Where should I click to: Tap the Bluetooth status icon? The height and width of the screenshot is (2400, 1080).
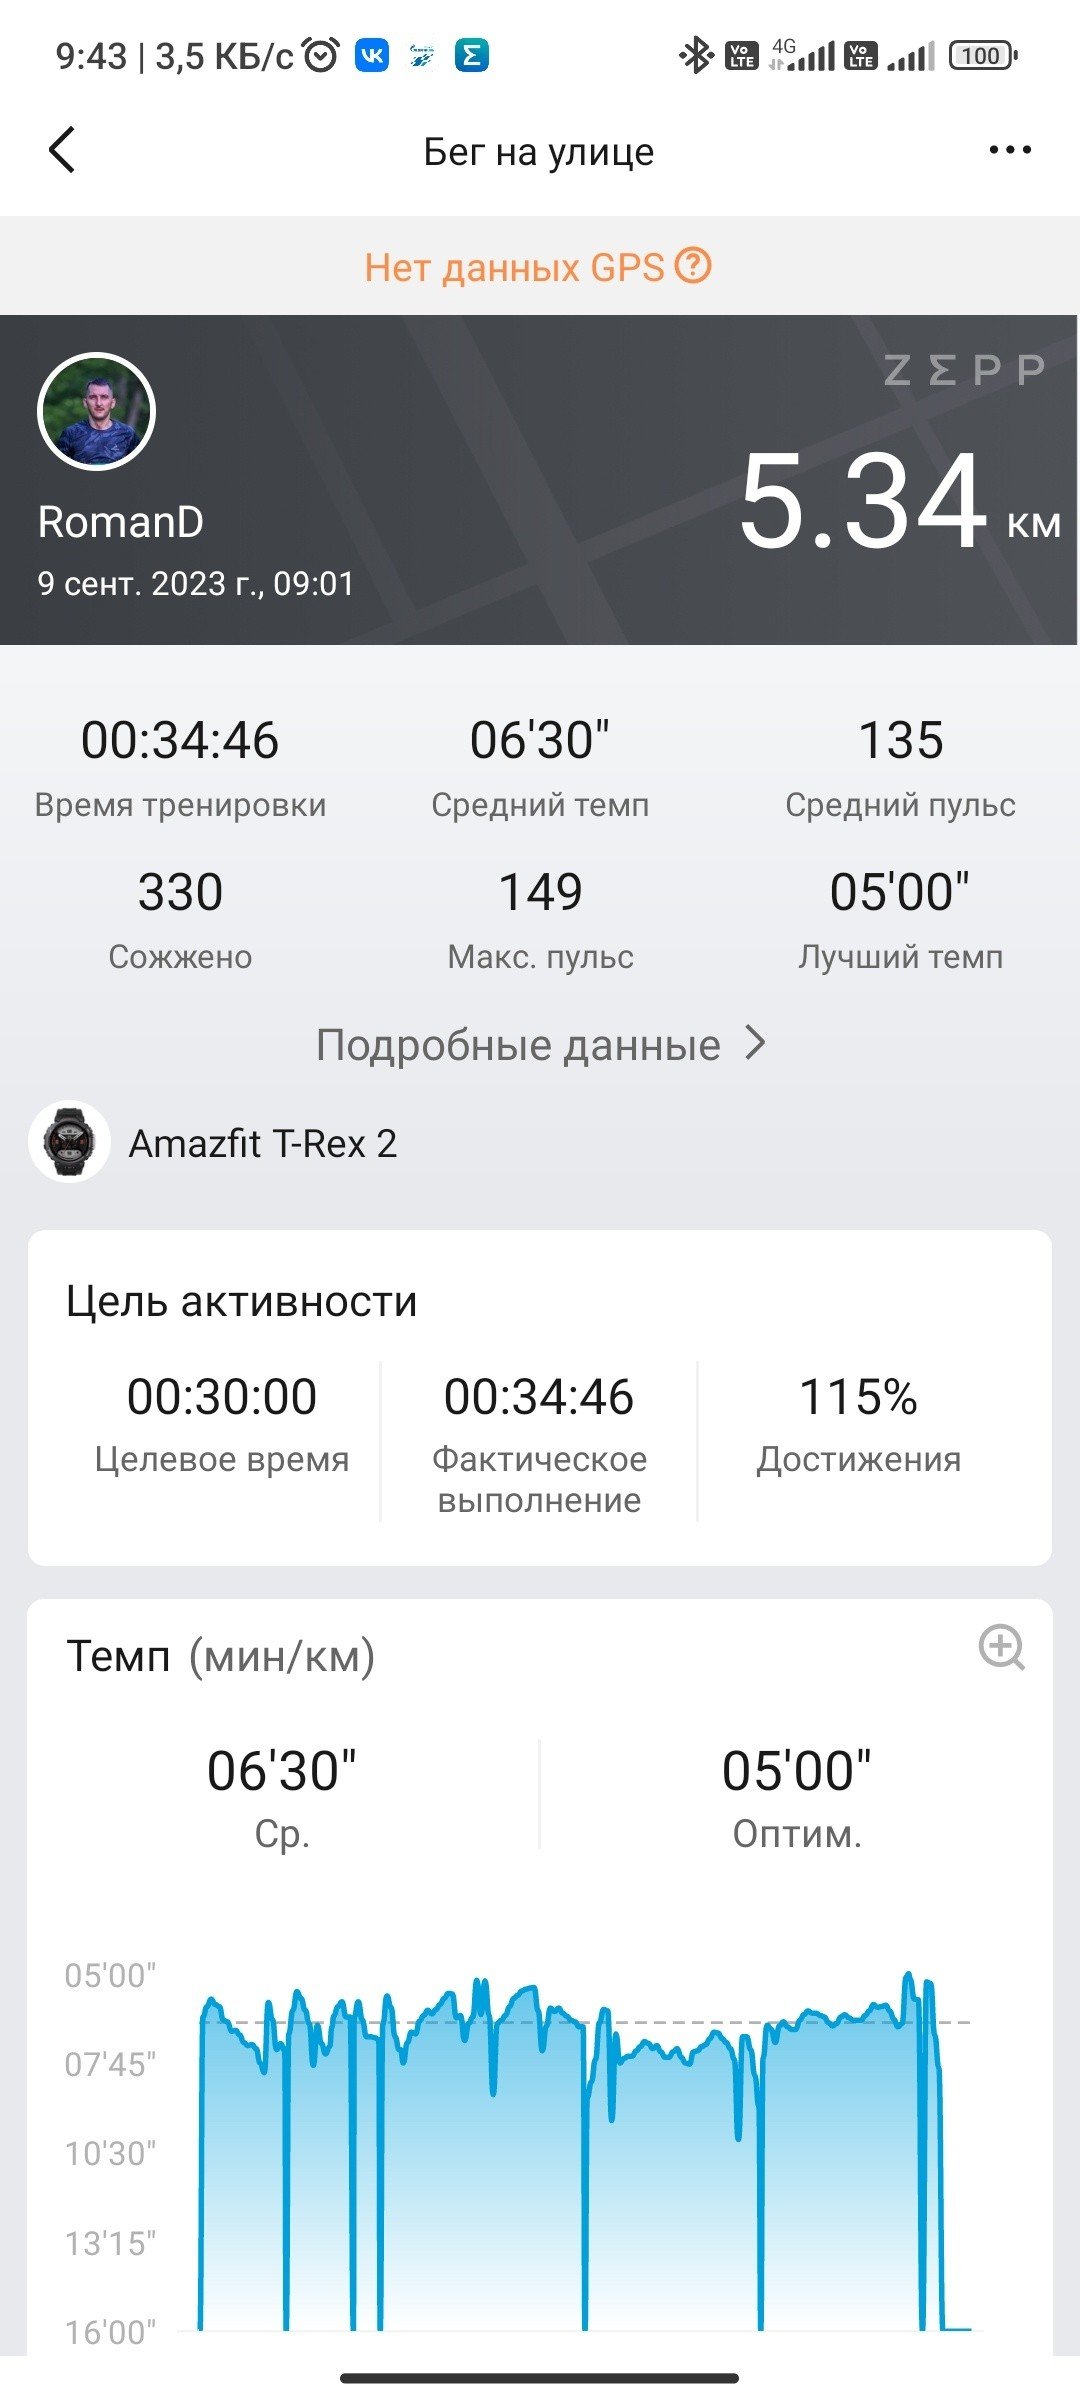coord(695,55)
